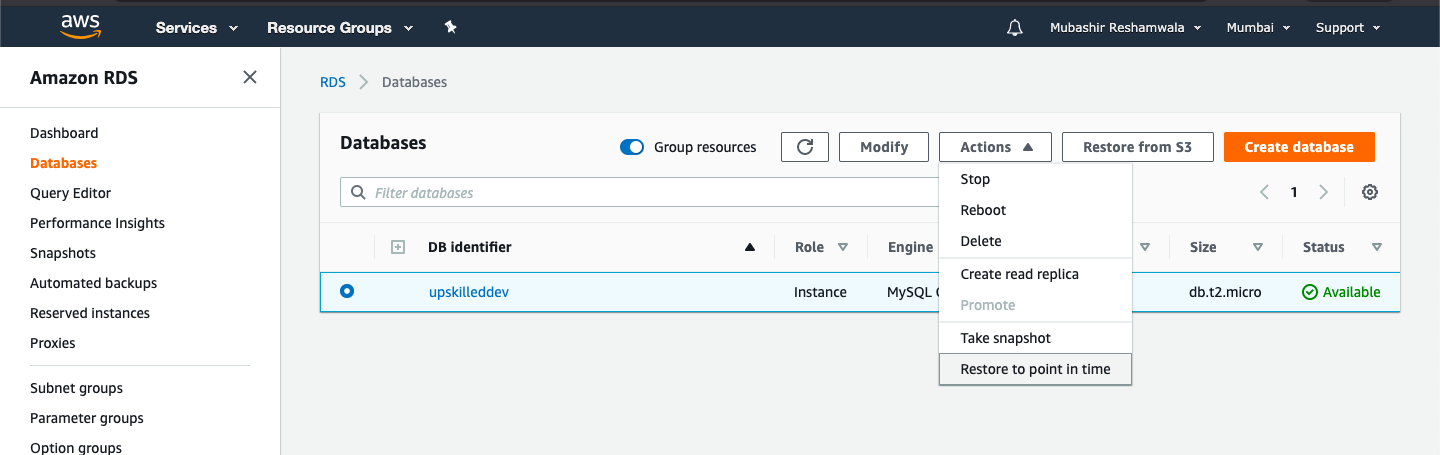Click the search magnifier icon
The width and height of the screenshot is (1440, 455).
[358, 192]
